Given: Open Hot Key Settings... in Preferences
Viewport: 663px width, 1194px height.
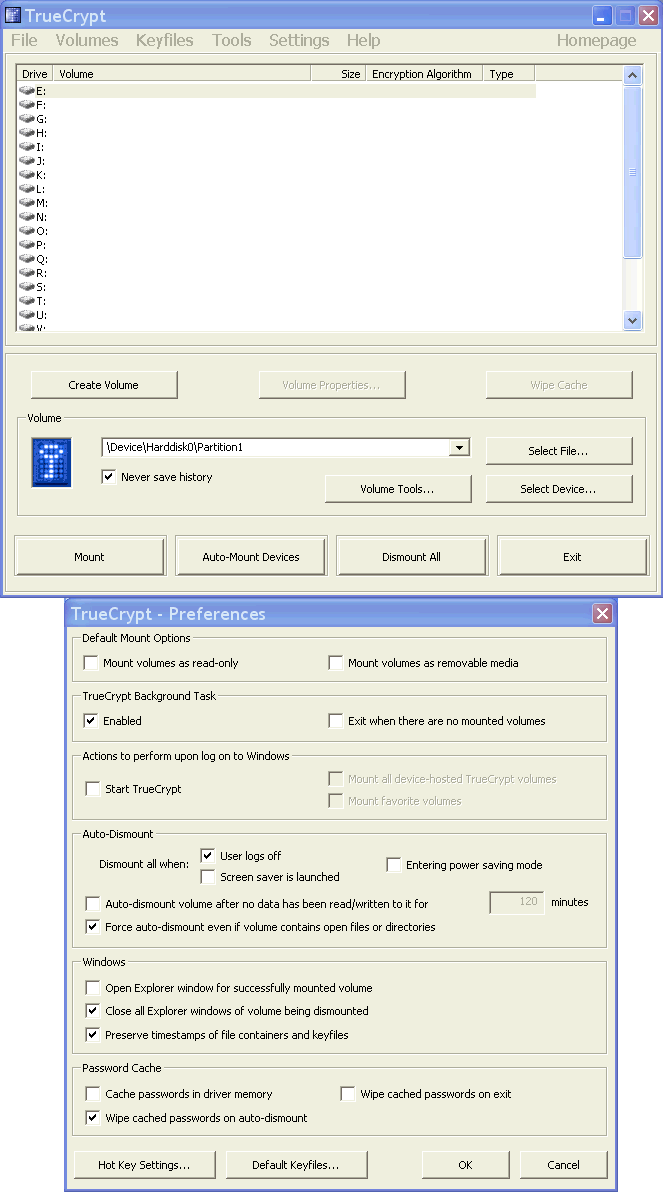Looking at the screenshot, I should (144, 1165).
